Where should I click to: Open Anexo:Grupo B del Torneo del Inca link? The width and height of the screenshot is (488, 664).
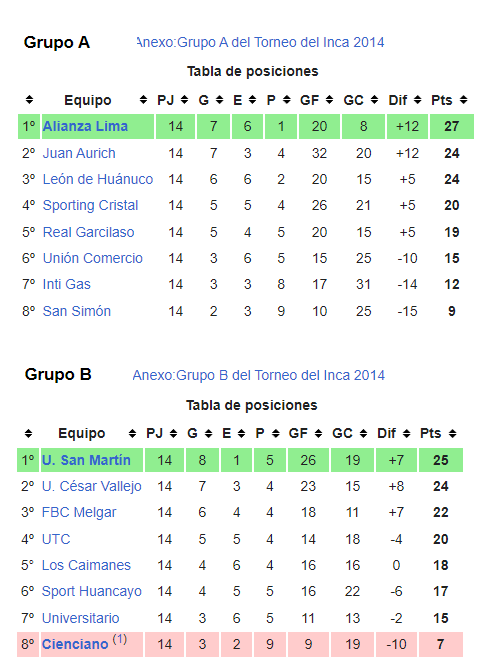point(258,375)
